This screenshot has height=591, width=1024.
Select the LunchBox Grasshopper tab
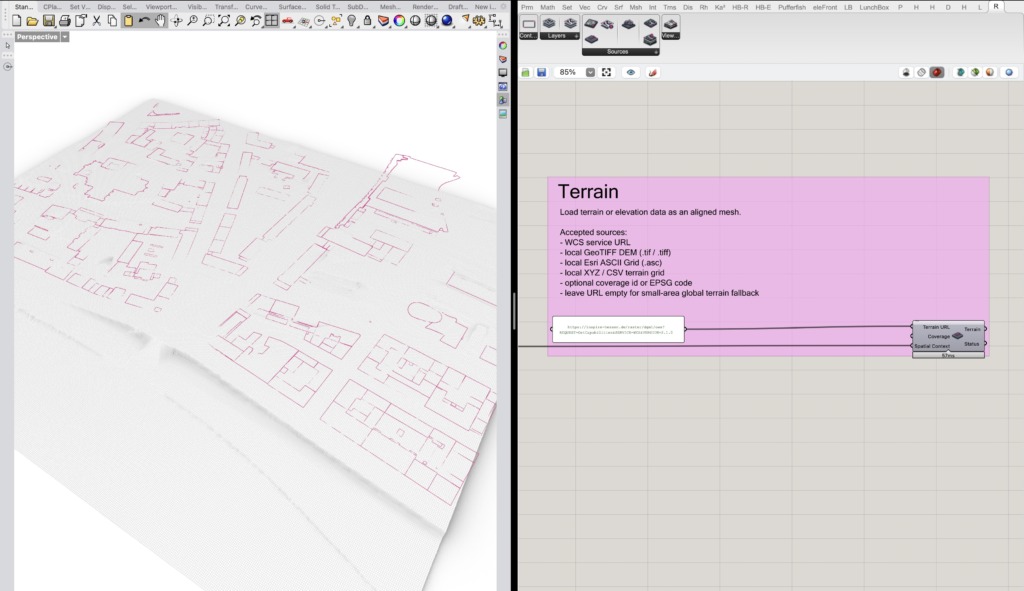point(874,7)
